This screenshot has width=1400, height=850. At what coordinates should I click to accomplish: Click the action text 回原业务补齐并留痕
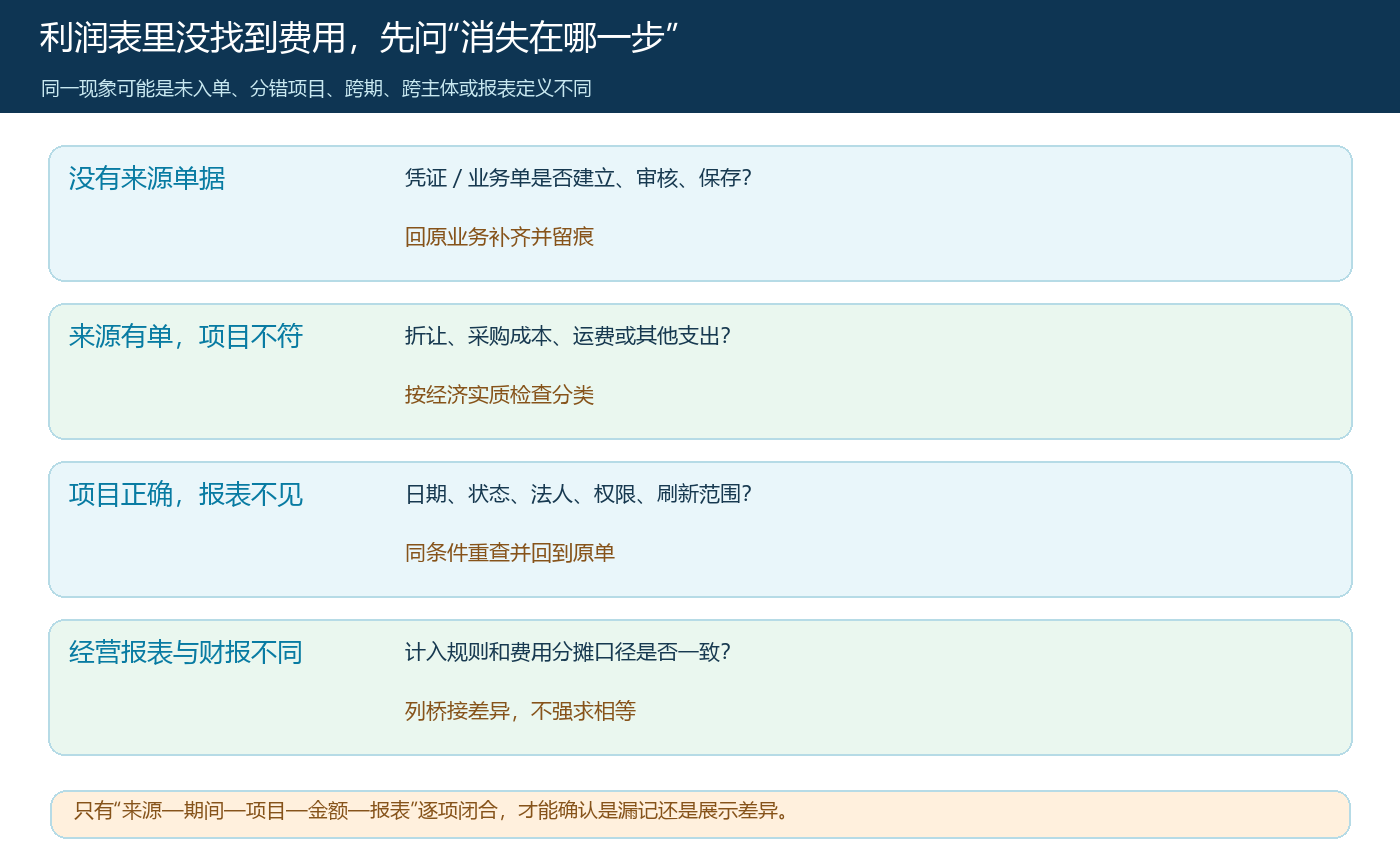(x=499, y=237)
